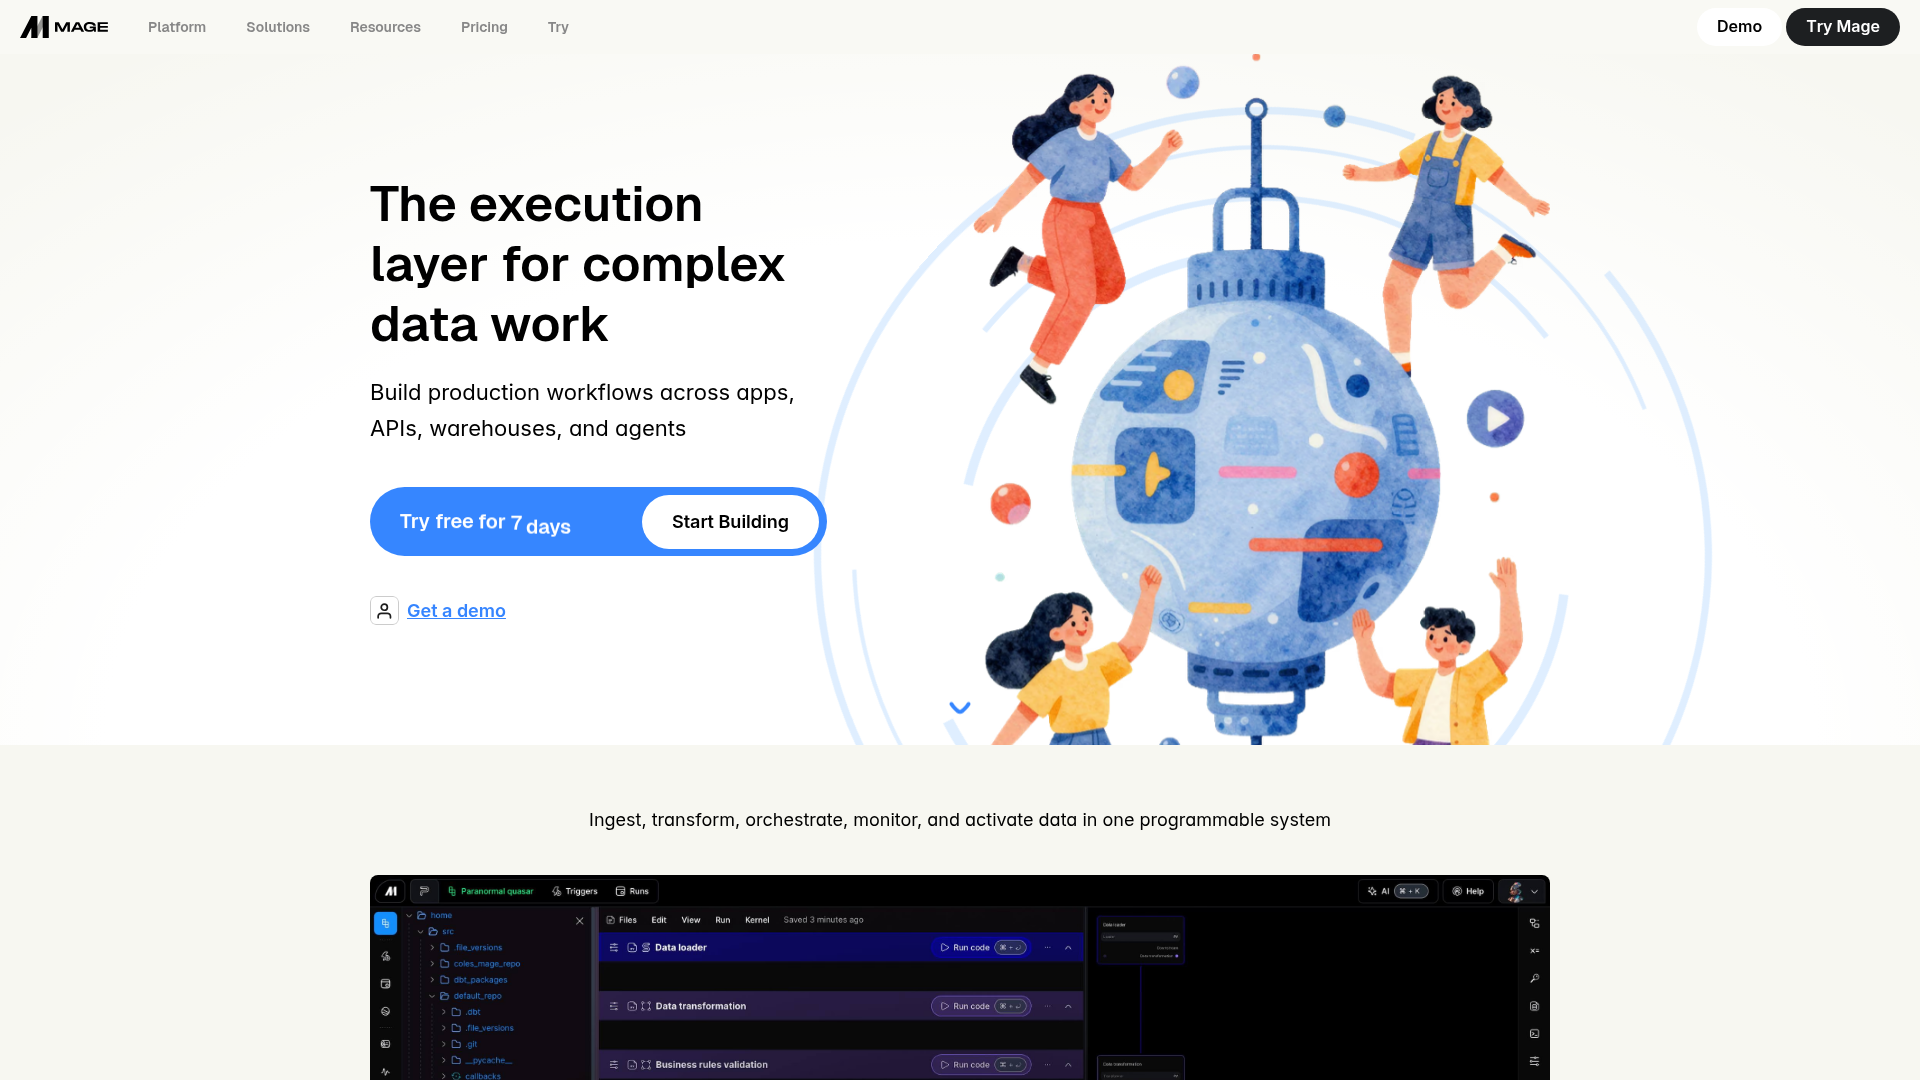Open the Help button in the app preview
This screenshot has height=1080, width=1920.
(x=1468, y=891)
